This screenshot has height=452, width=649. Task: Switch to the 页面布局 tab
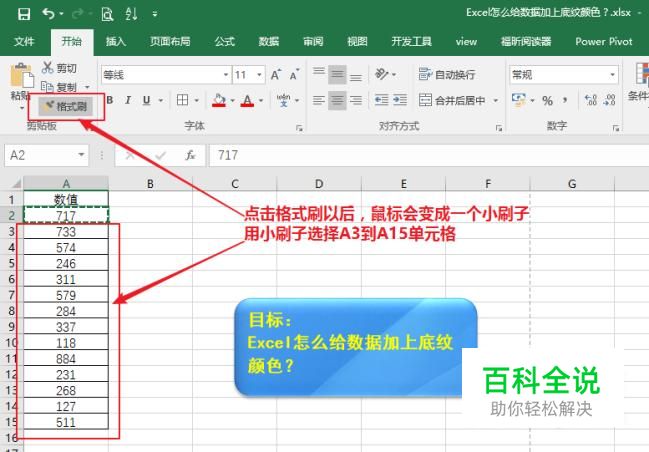(x=170, y=42)
